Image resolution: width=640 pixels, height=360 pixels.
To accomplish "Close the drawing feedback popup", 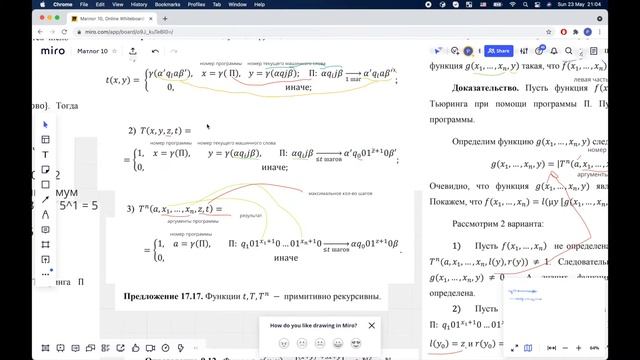I will click(371, 325).
